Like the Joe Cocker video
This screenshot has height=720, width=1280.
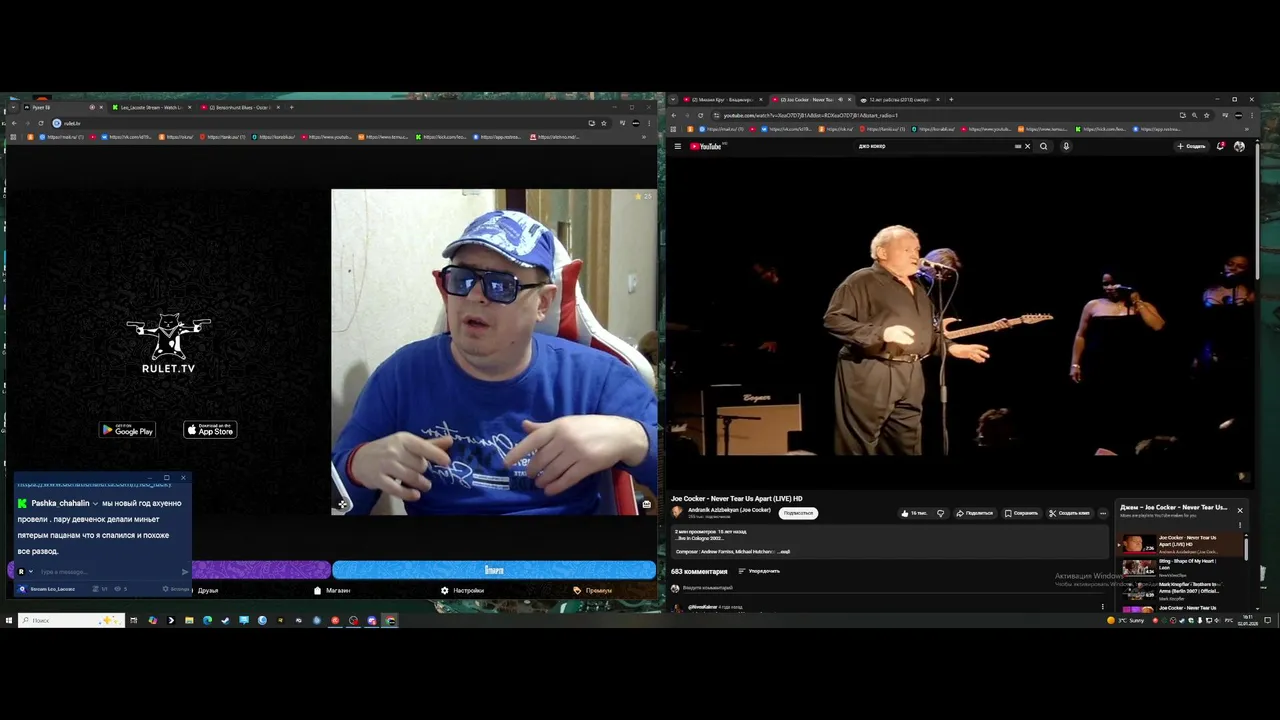(914, 513)
